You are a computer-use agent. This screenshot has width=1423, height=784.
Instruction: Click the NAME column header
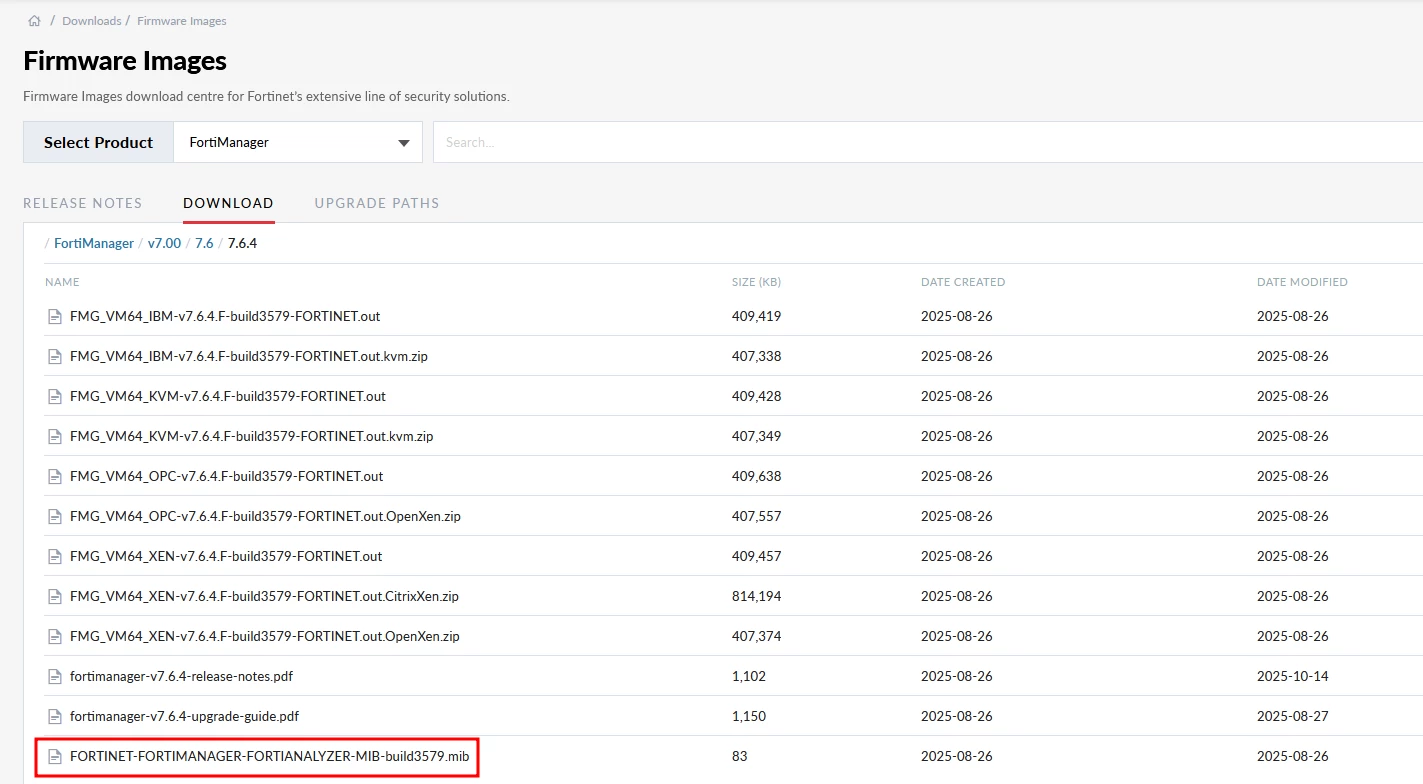[x=62, y=282]
